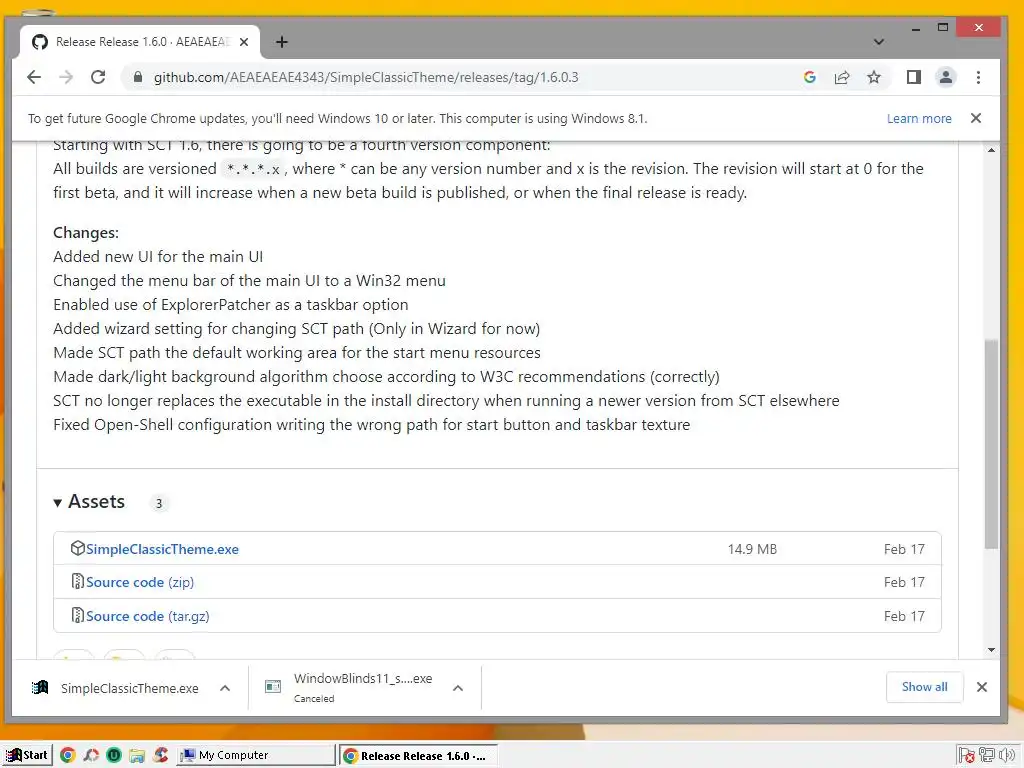Open the Start menu

(26, 755)
